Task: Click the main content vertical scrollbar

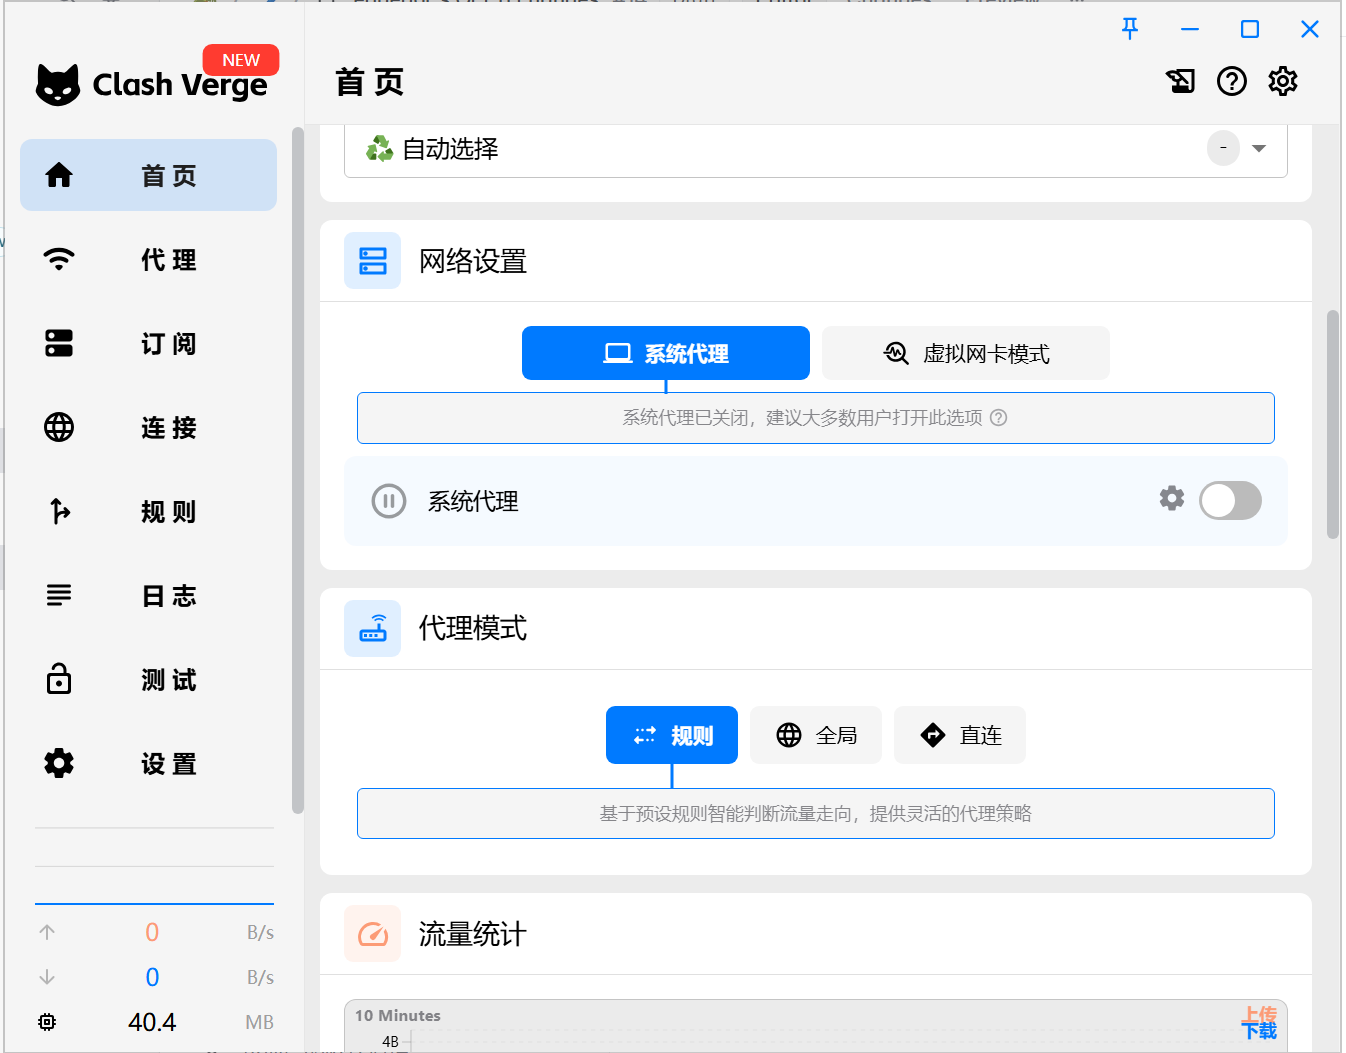Action: point(1332,425)
